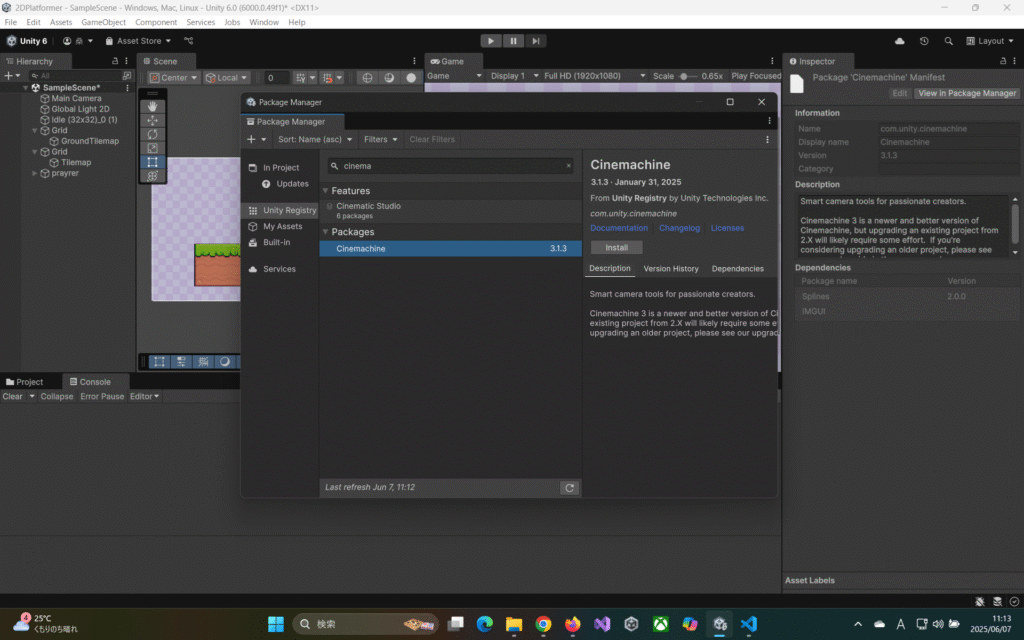Open the Sort: Name (asc) dropdown
Viewport: 1024px width, 640px height.
click(315, 139)
